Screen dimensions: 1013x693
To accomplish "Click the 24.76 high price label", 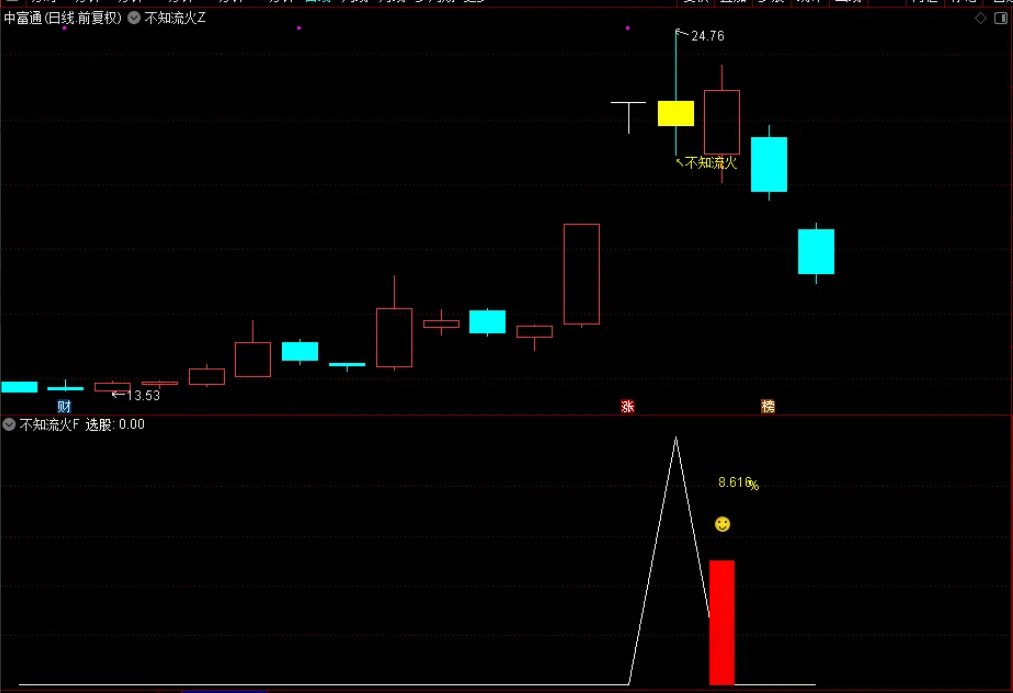I will click(707, 36).
